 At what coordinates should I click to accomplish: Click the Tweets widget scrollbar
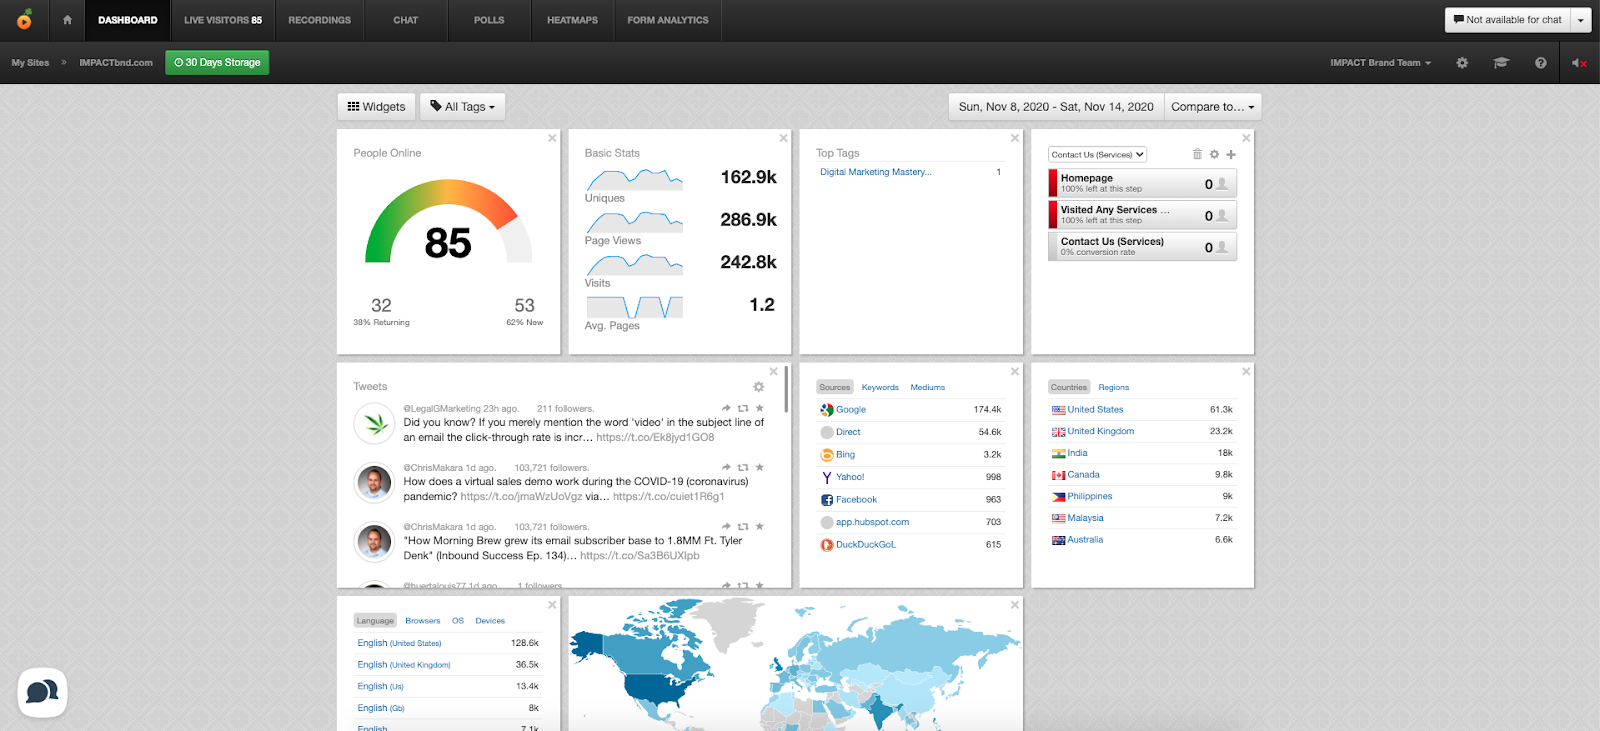pos(786,390)
